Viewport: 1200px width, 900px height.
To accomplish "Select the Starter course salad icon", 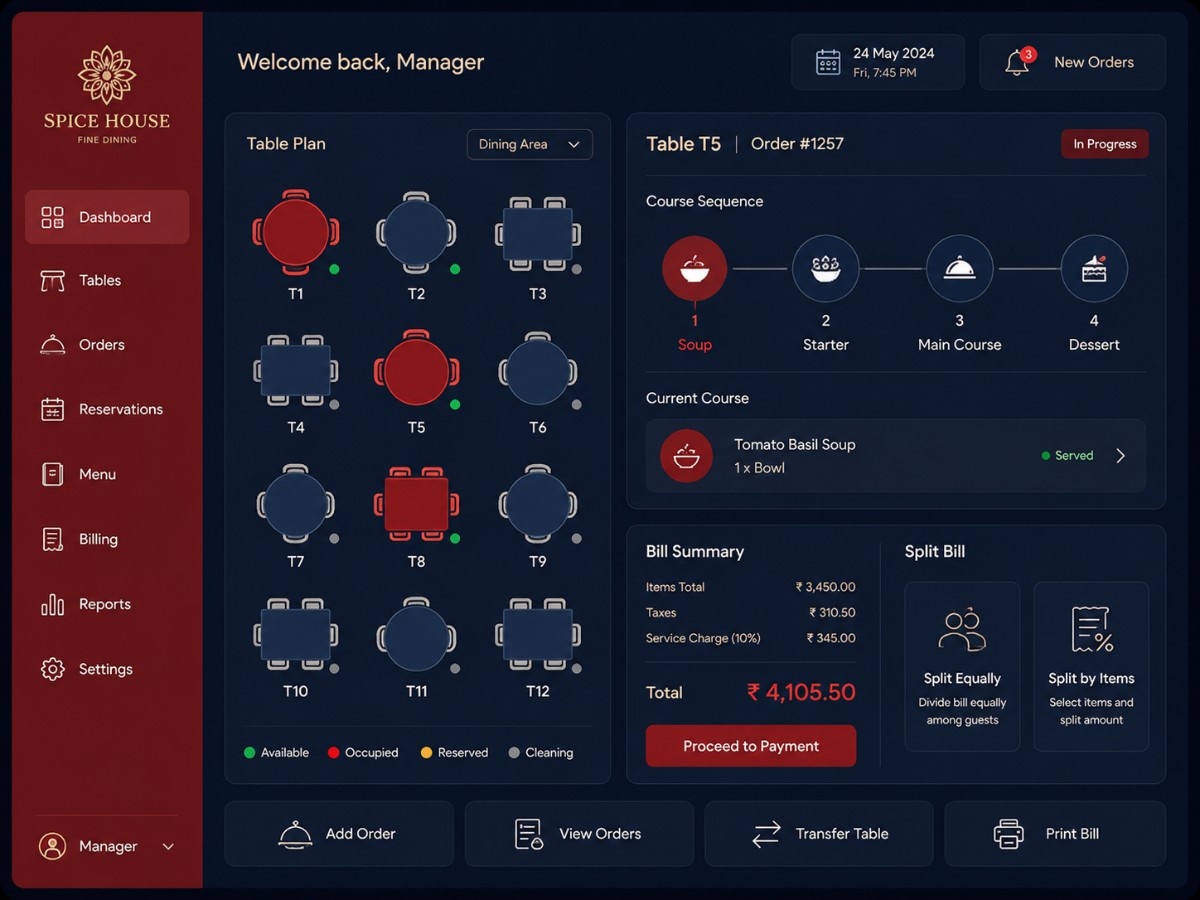I will tap(826, 268).
